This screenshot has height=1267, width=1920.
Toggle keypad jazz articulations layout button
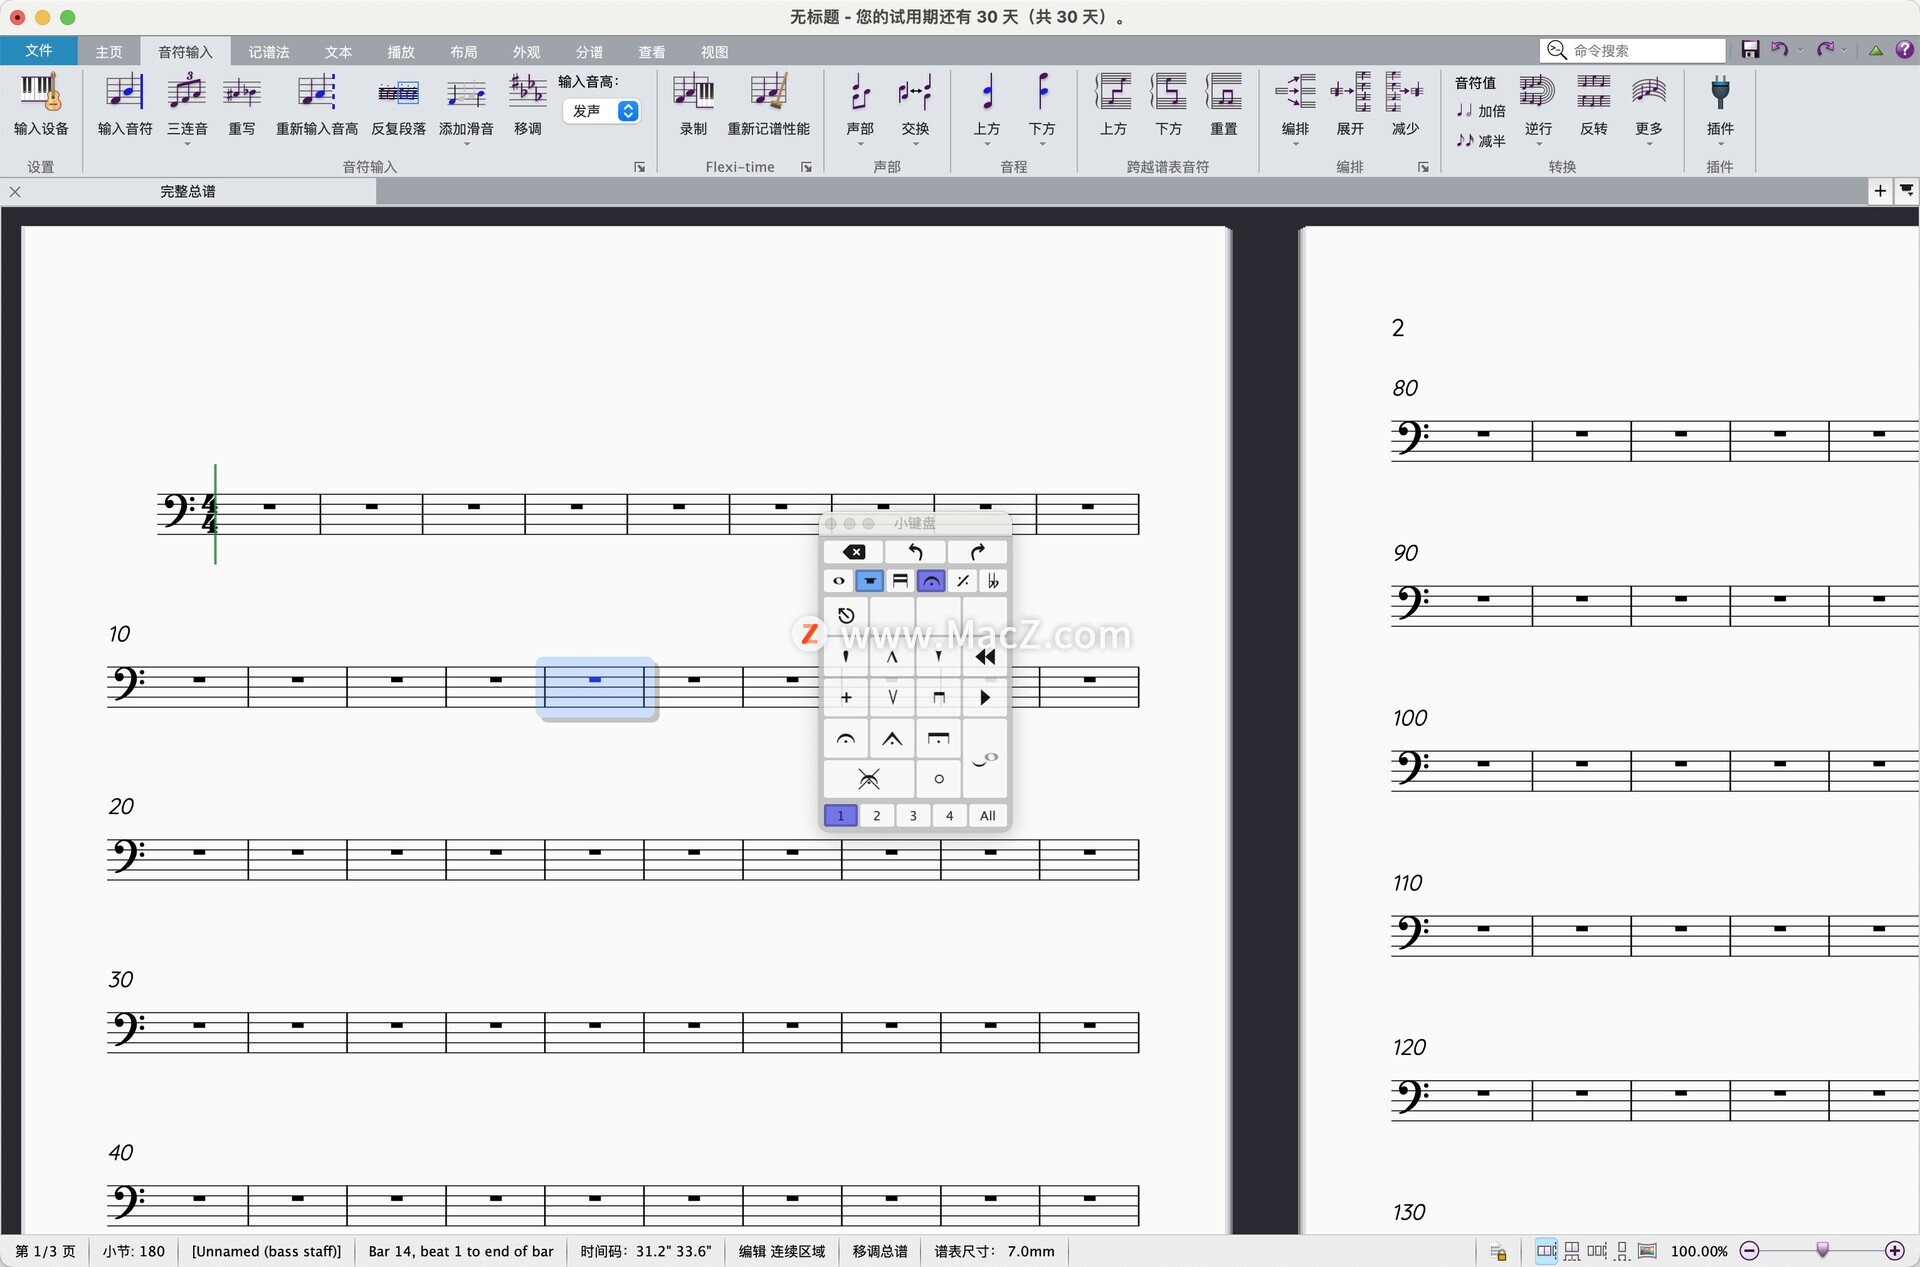(962, 581)
